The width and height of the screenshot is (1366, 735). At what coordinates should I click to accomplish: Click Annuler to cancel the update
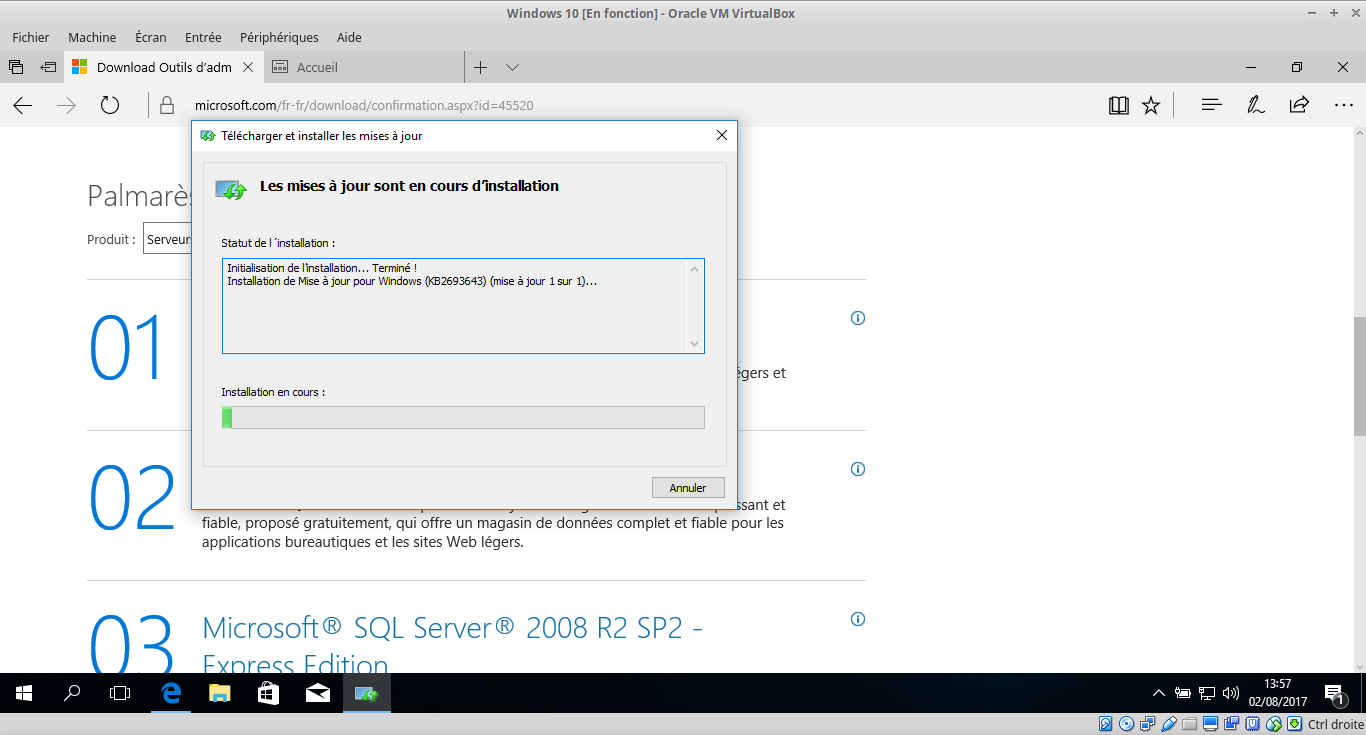pos(688,488)
